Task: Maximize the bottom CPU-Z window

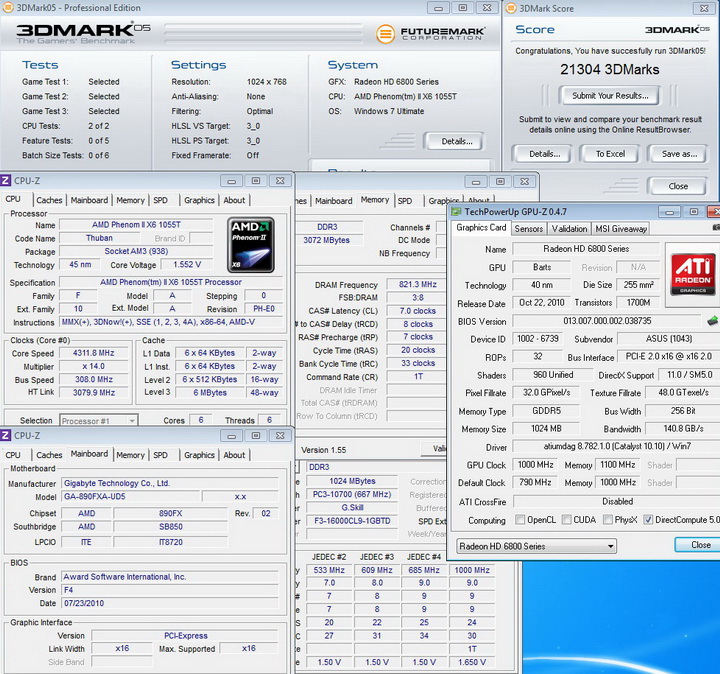Action: [x=256, y=435]
